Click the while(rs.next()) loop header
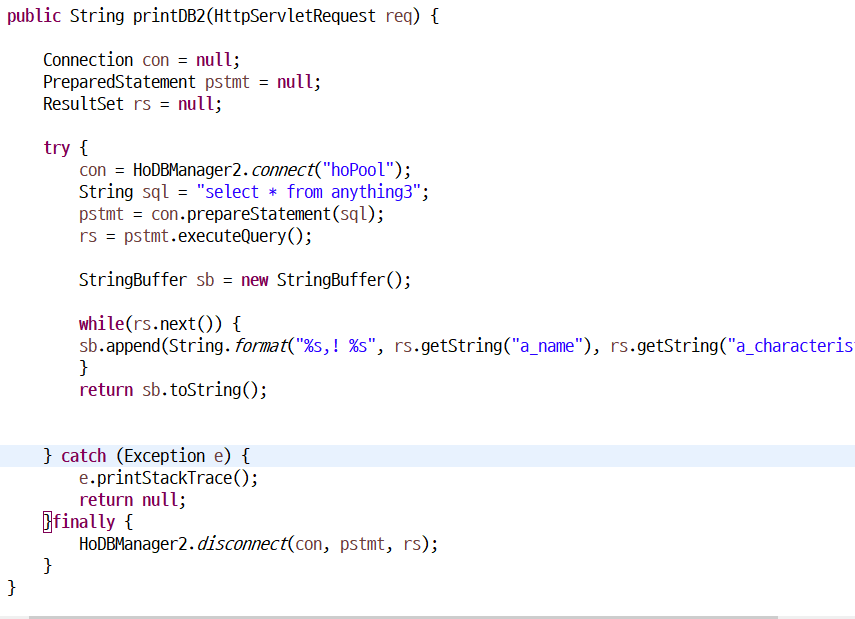Viewport: 855px width, 619px height. coord(160,324)
